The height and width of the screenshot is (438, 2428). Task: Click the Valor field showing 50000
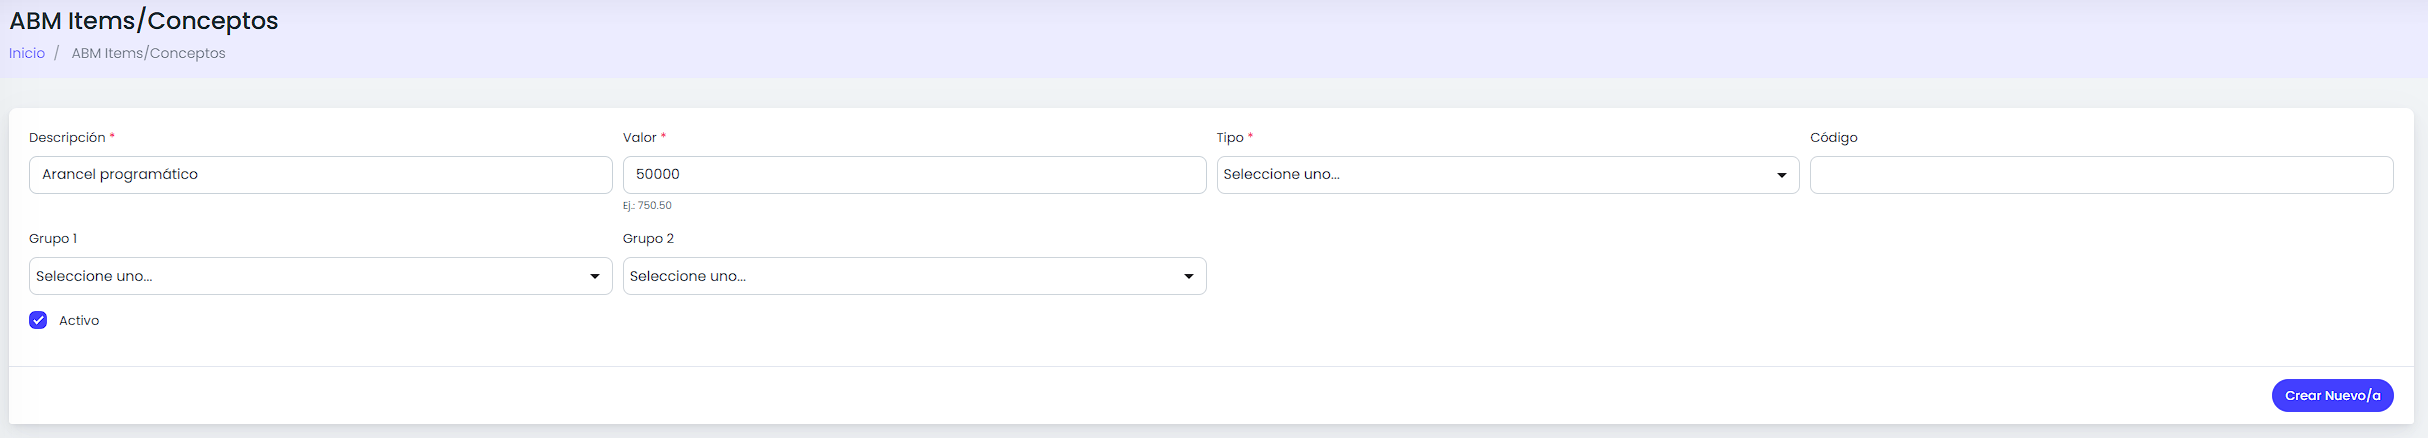914,175
